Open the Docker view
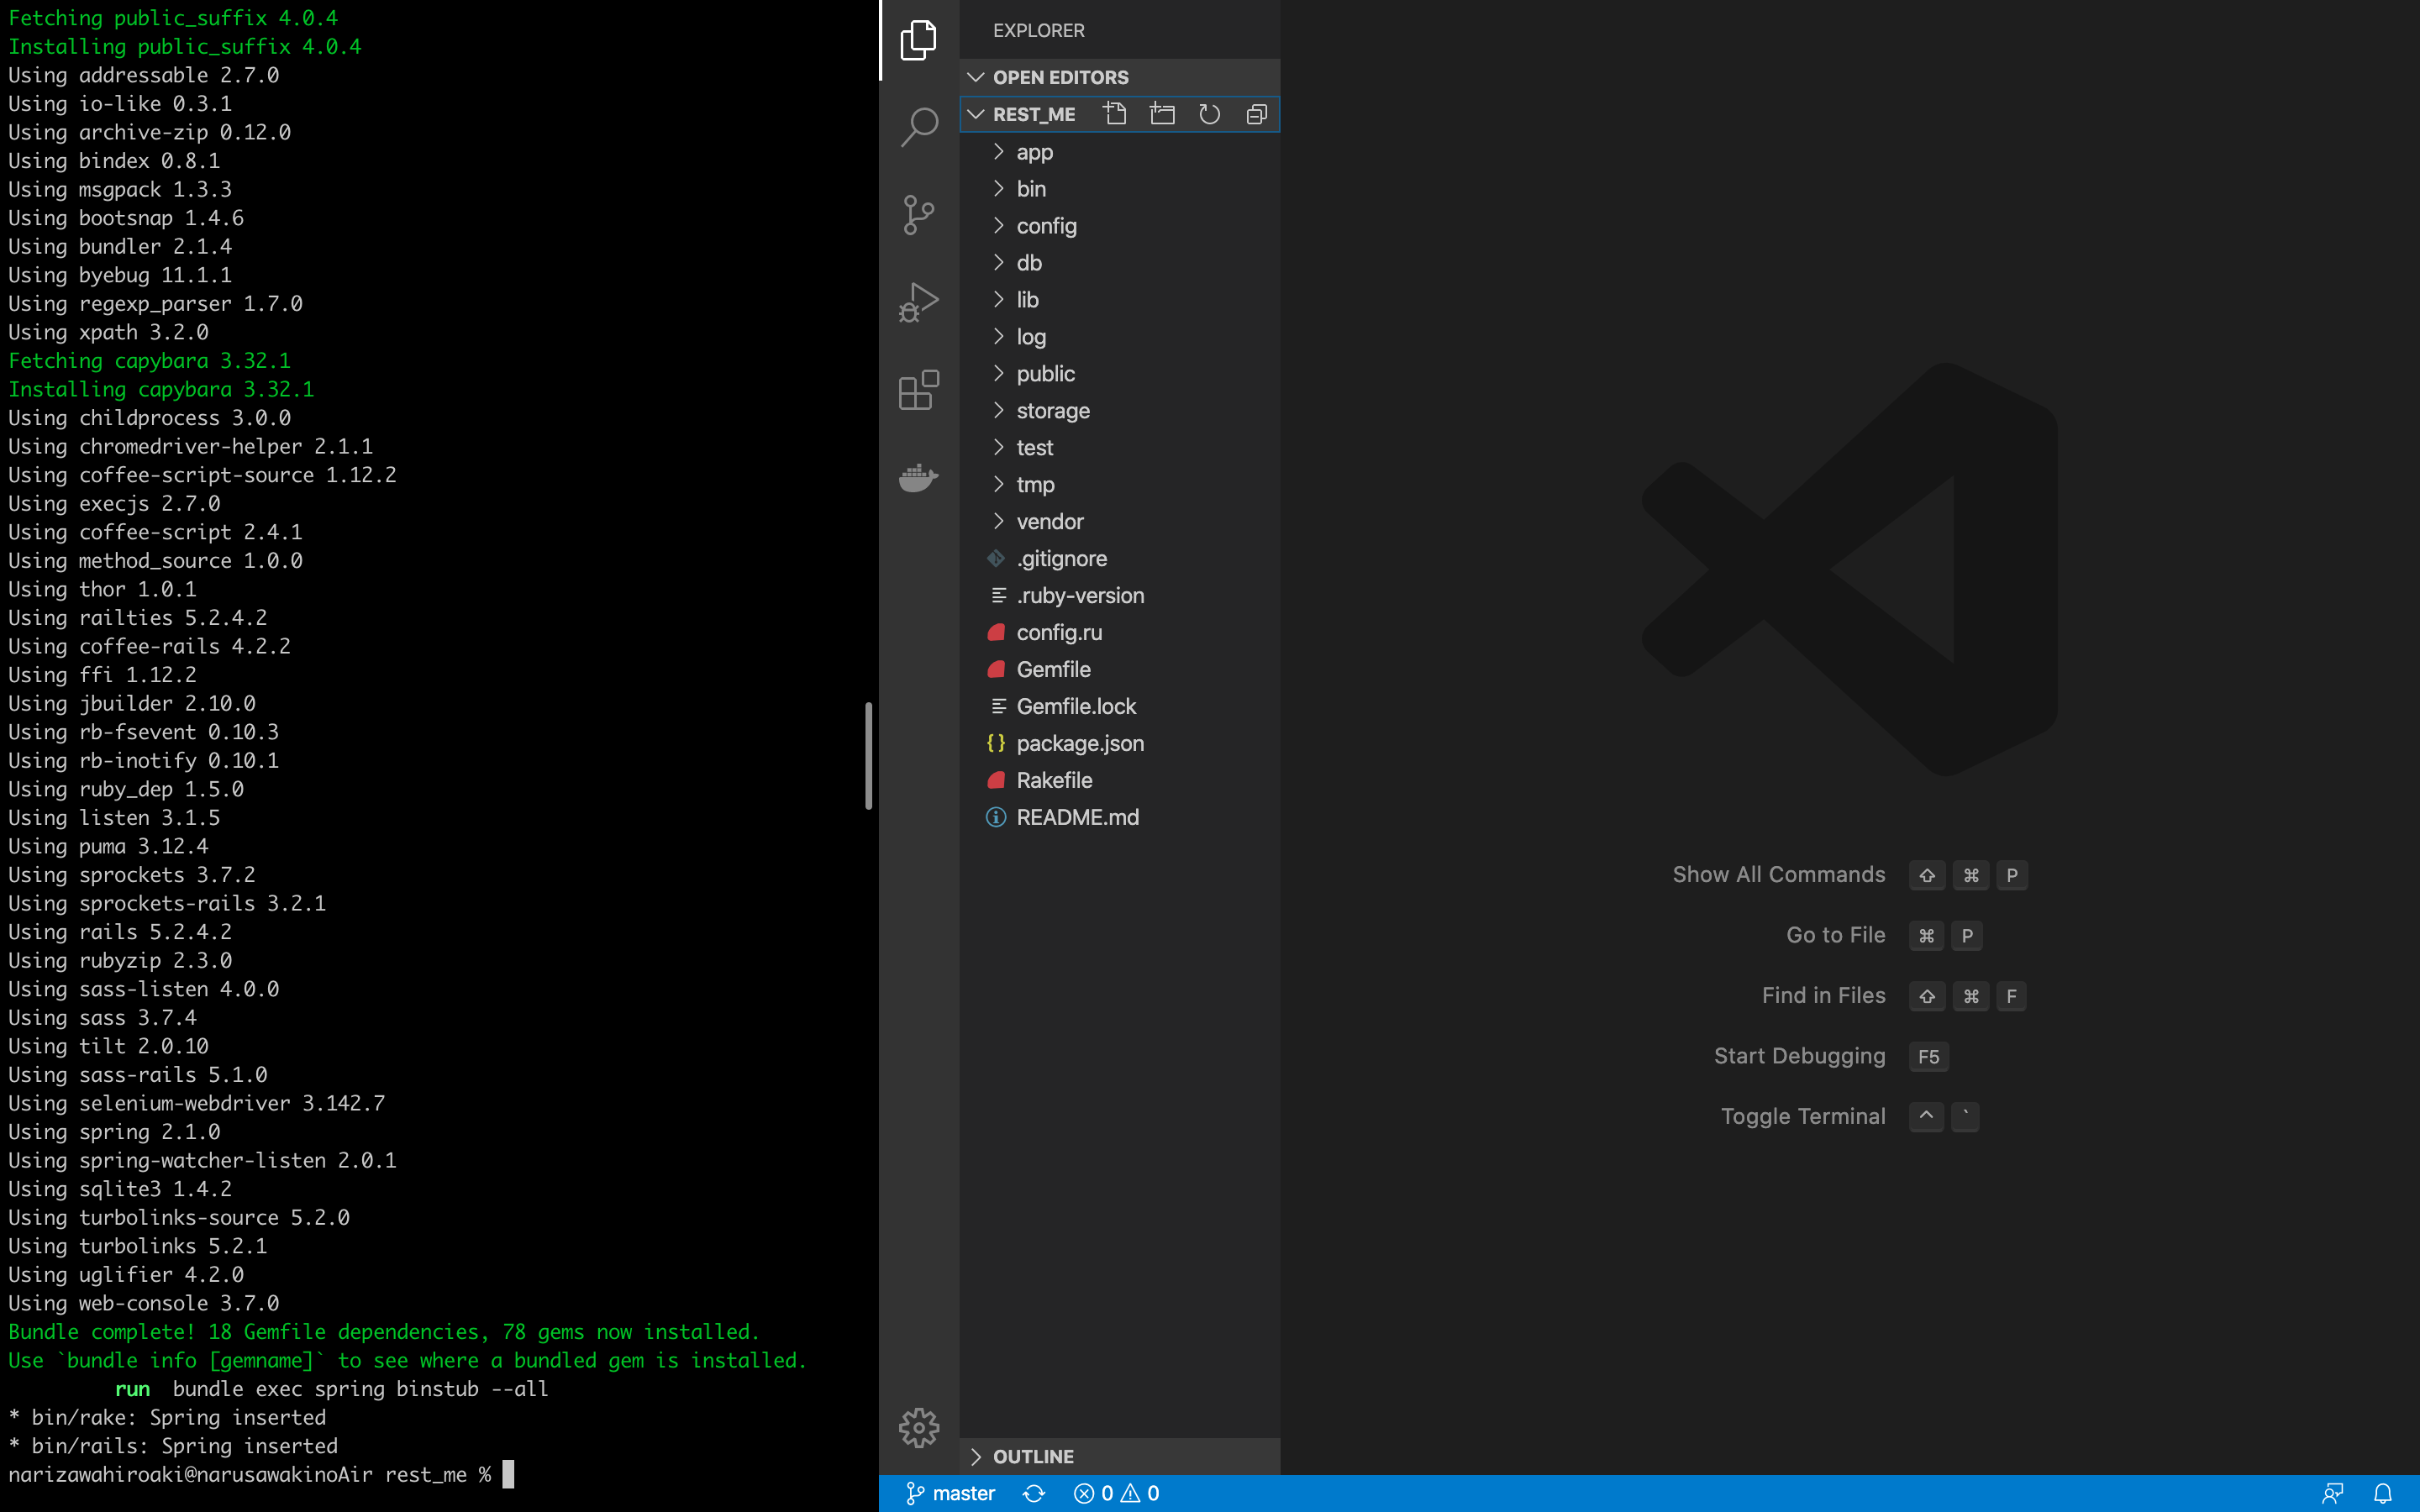2420x1512 pixels. (x=918, y=478)
